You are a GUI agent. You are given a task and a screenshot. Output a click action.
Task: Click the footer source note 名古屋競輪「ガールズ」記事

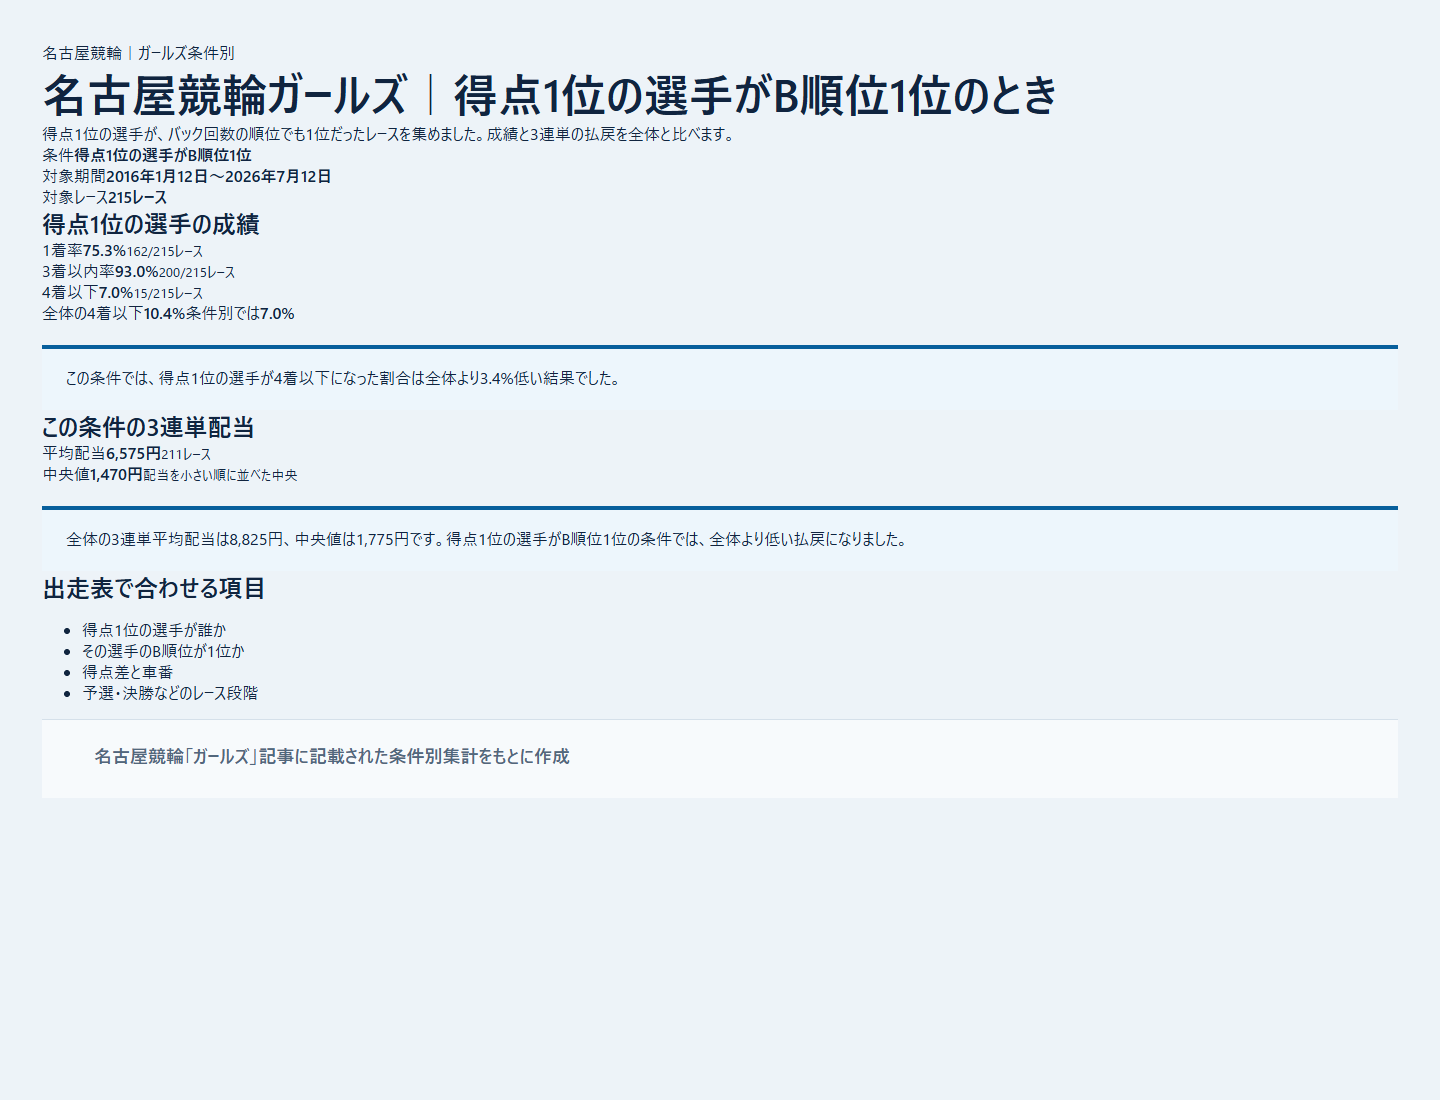332,757
